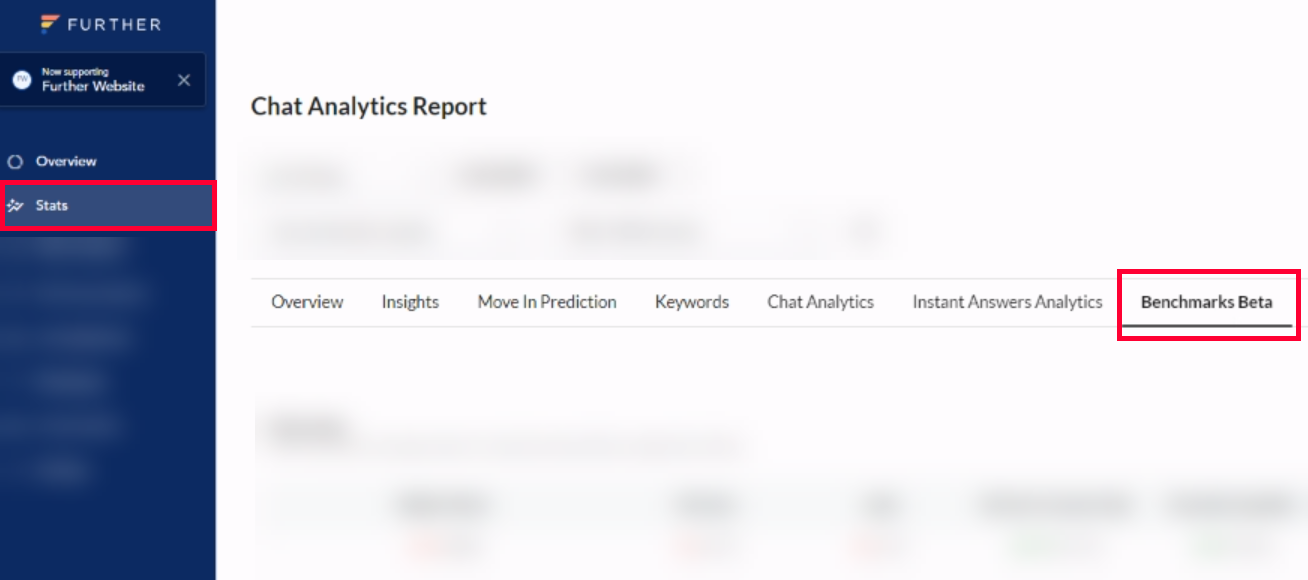Image resolution: width=1308 pixels, height=580 pixels.
Task: Open blurred control ending the filter row
Action: (862, 232)
